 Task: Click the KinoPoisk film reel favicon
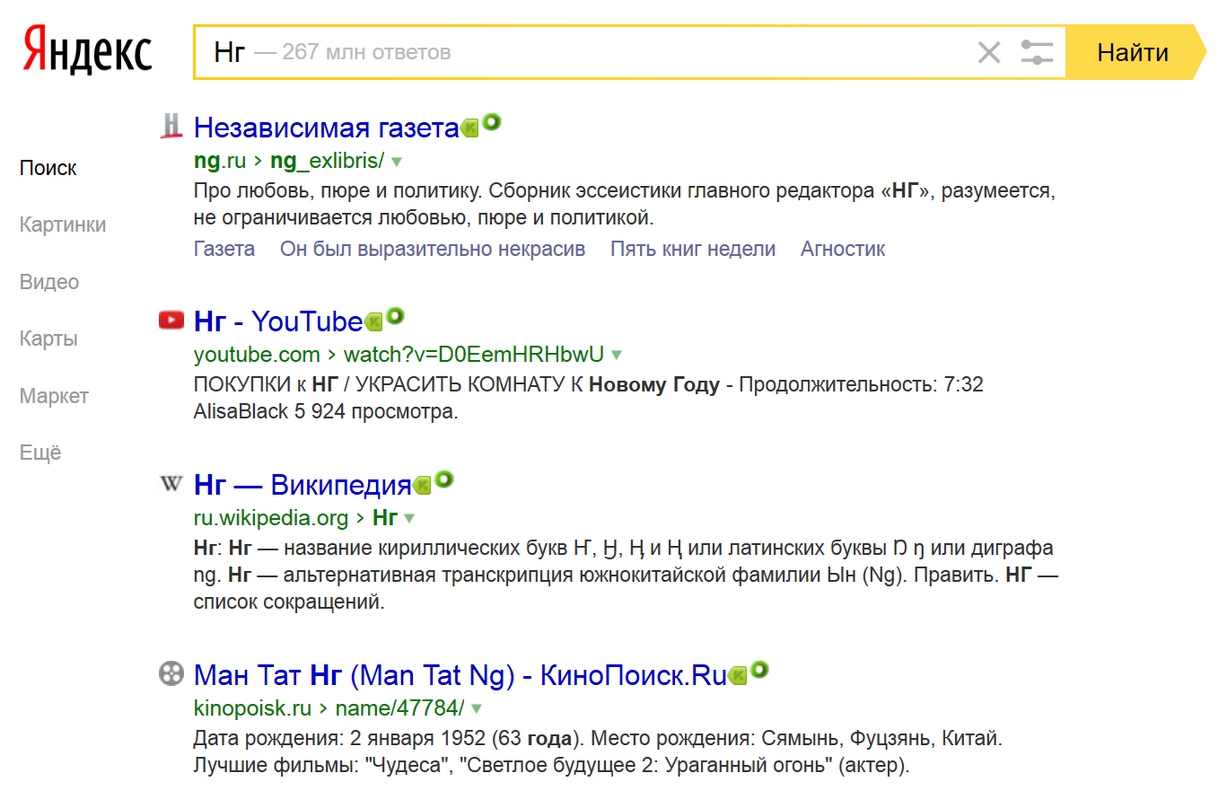tap(172, 674)
